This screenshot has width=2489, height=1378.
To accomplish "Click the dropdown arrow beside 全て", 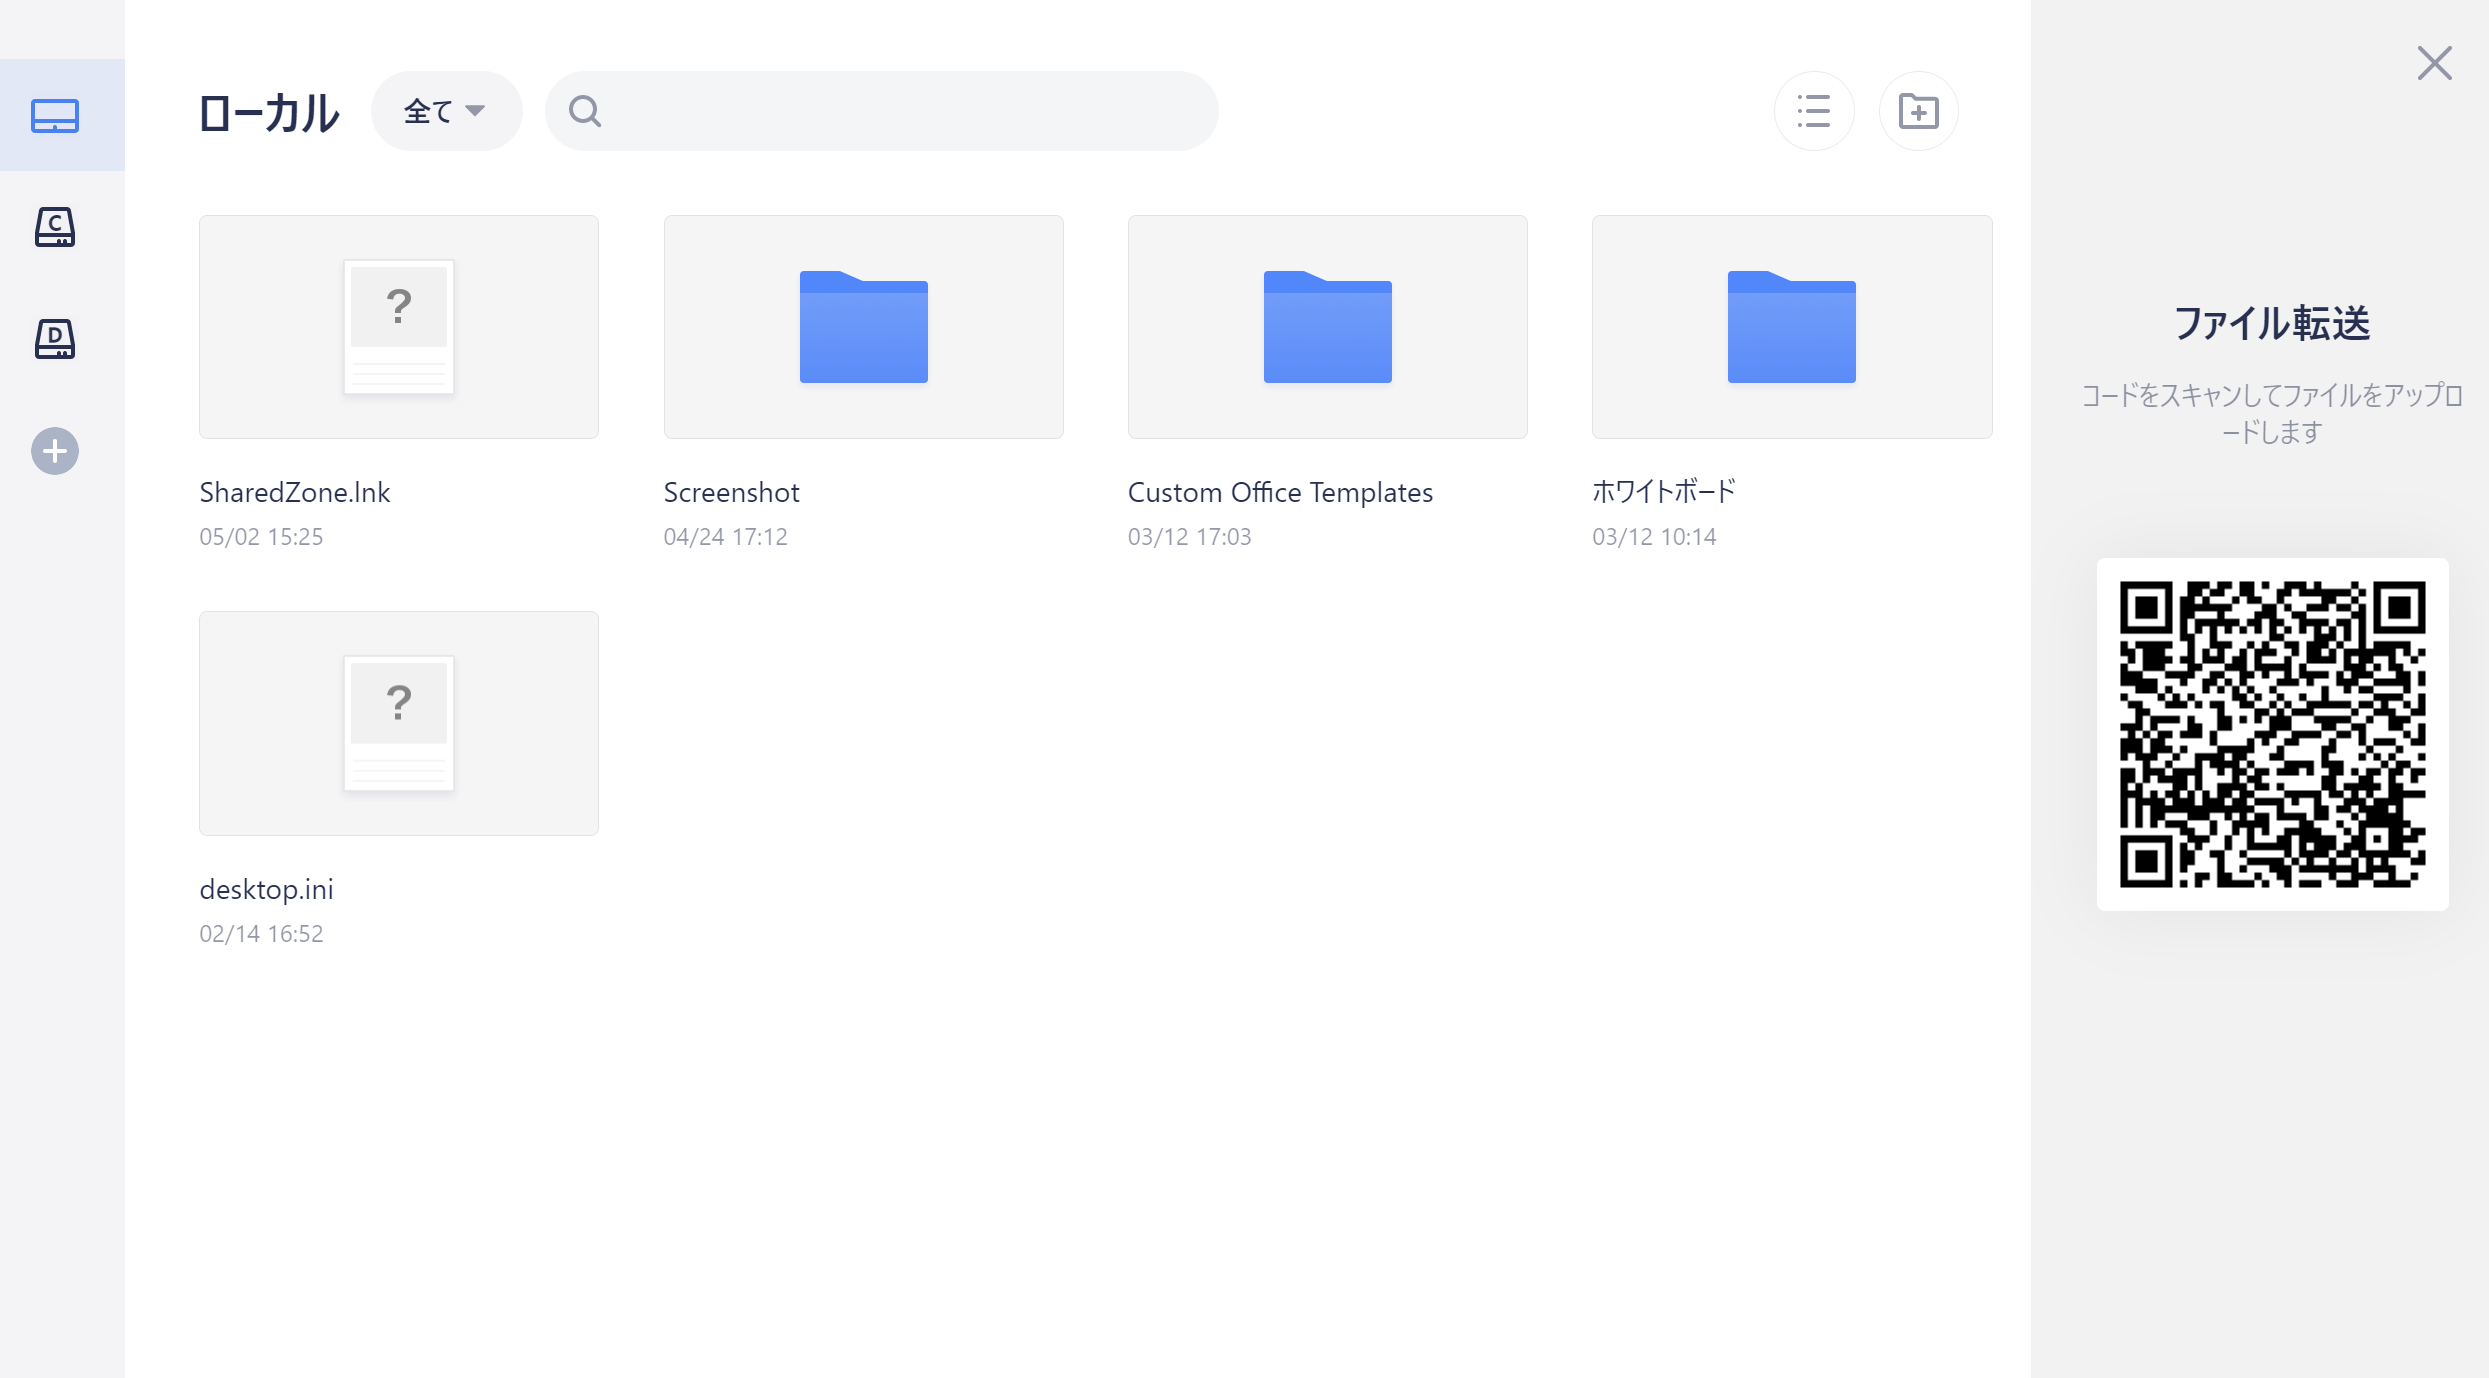I will (476, 110).
